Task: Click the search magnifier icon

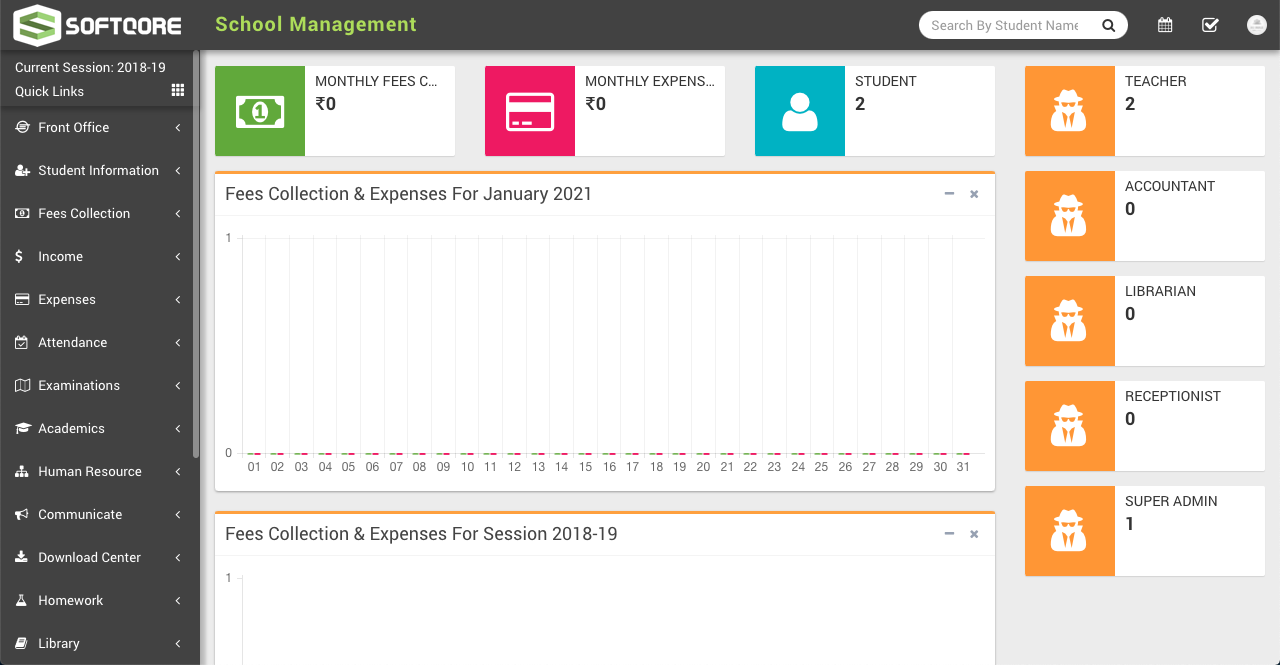Action: [1108, 26]
